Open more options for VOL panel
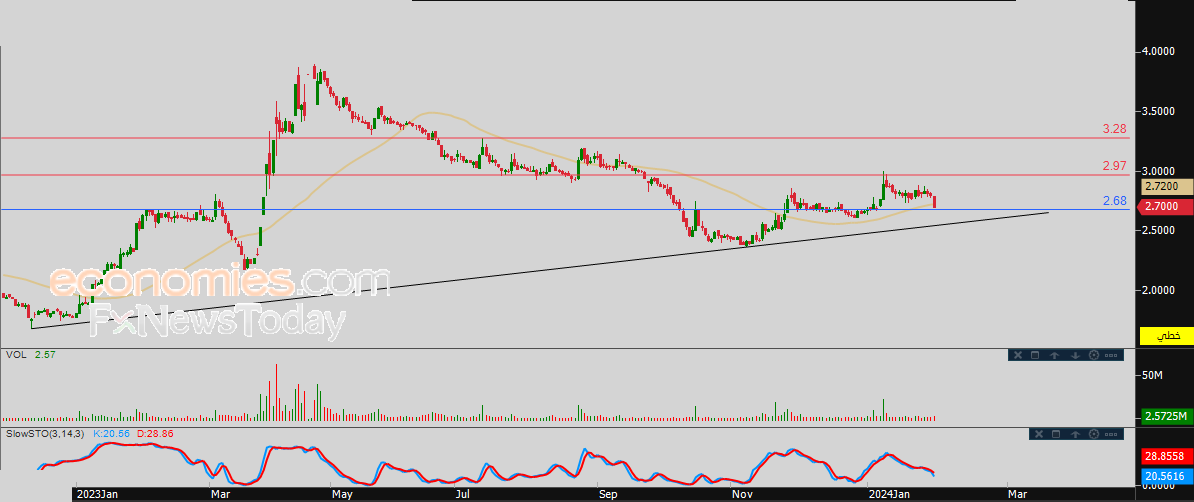The width and height of the screenshot is (1194, 502). click(x=1111, y=356)
